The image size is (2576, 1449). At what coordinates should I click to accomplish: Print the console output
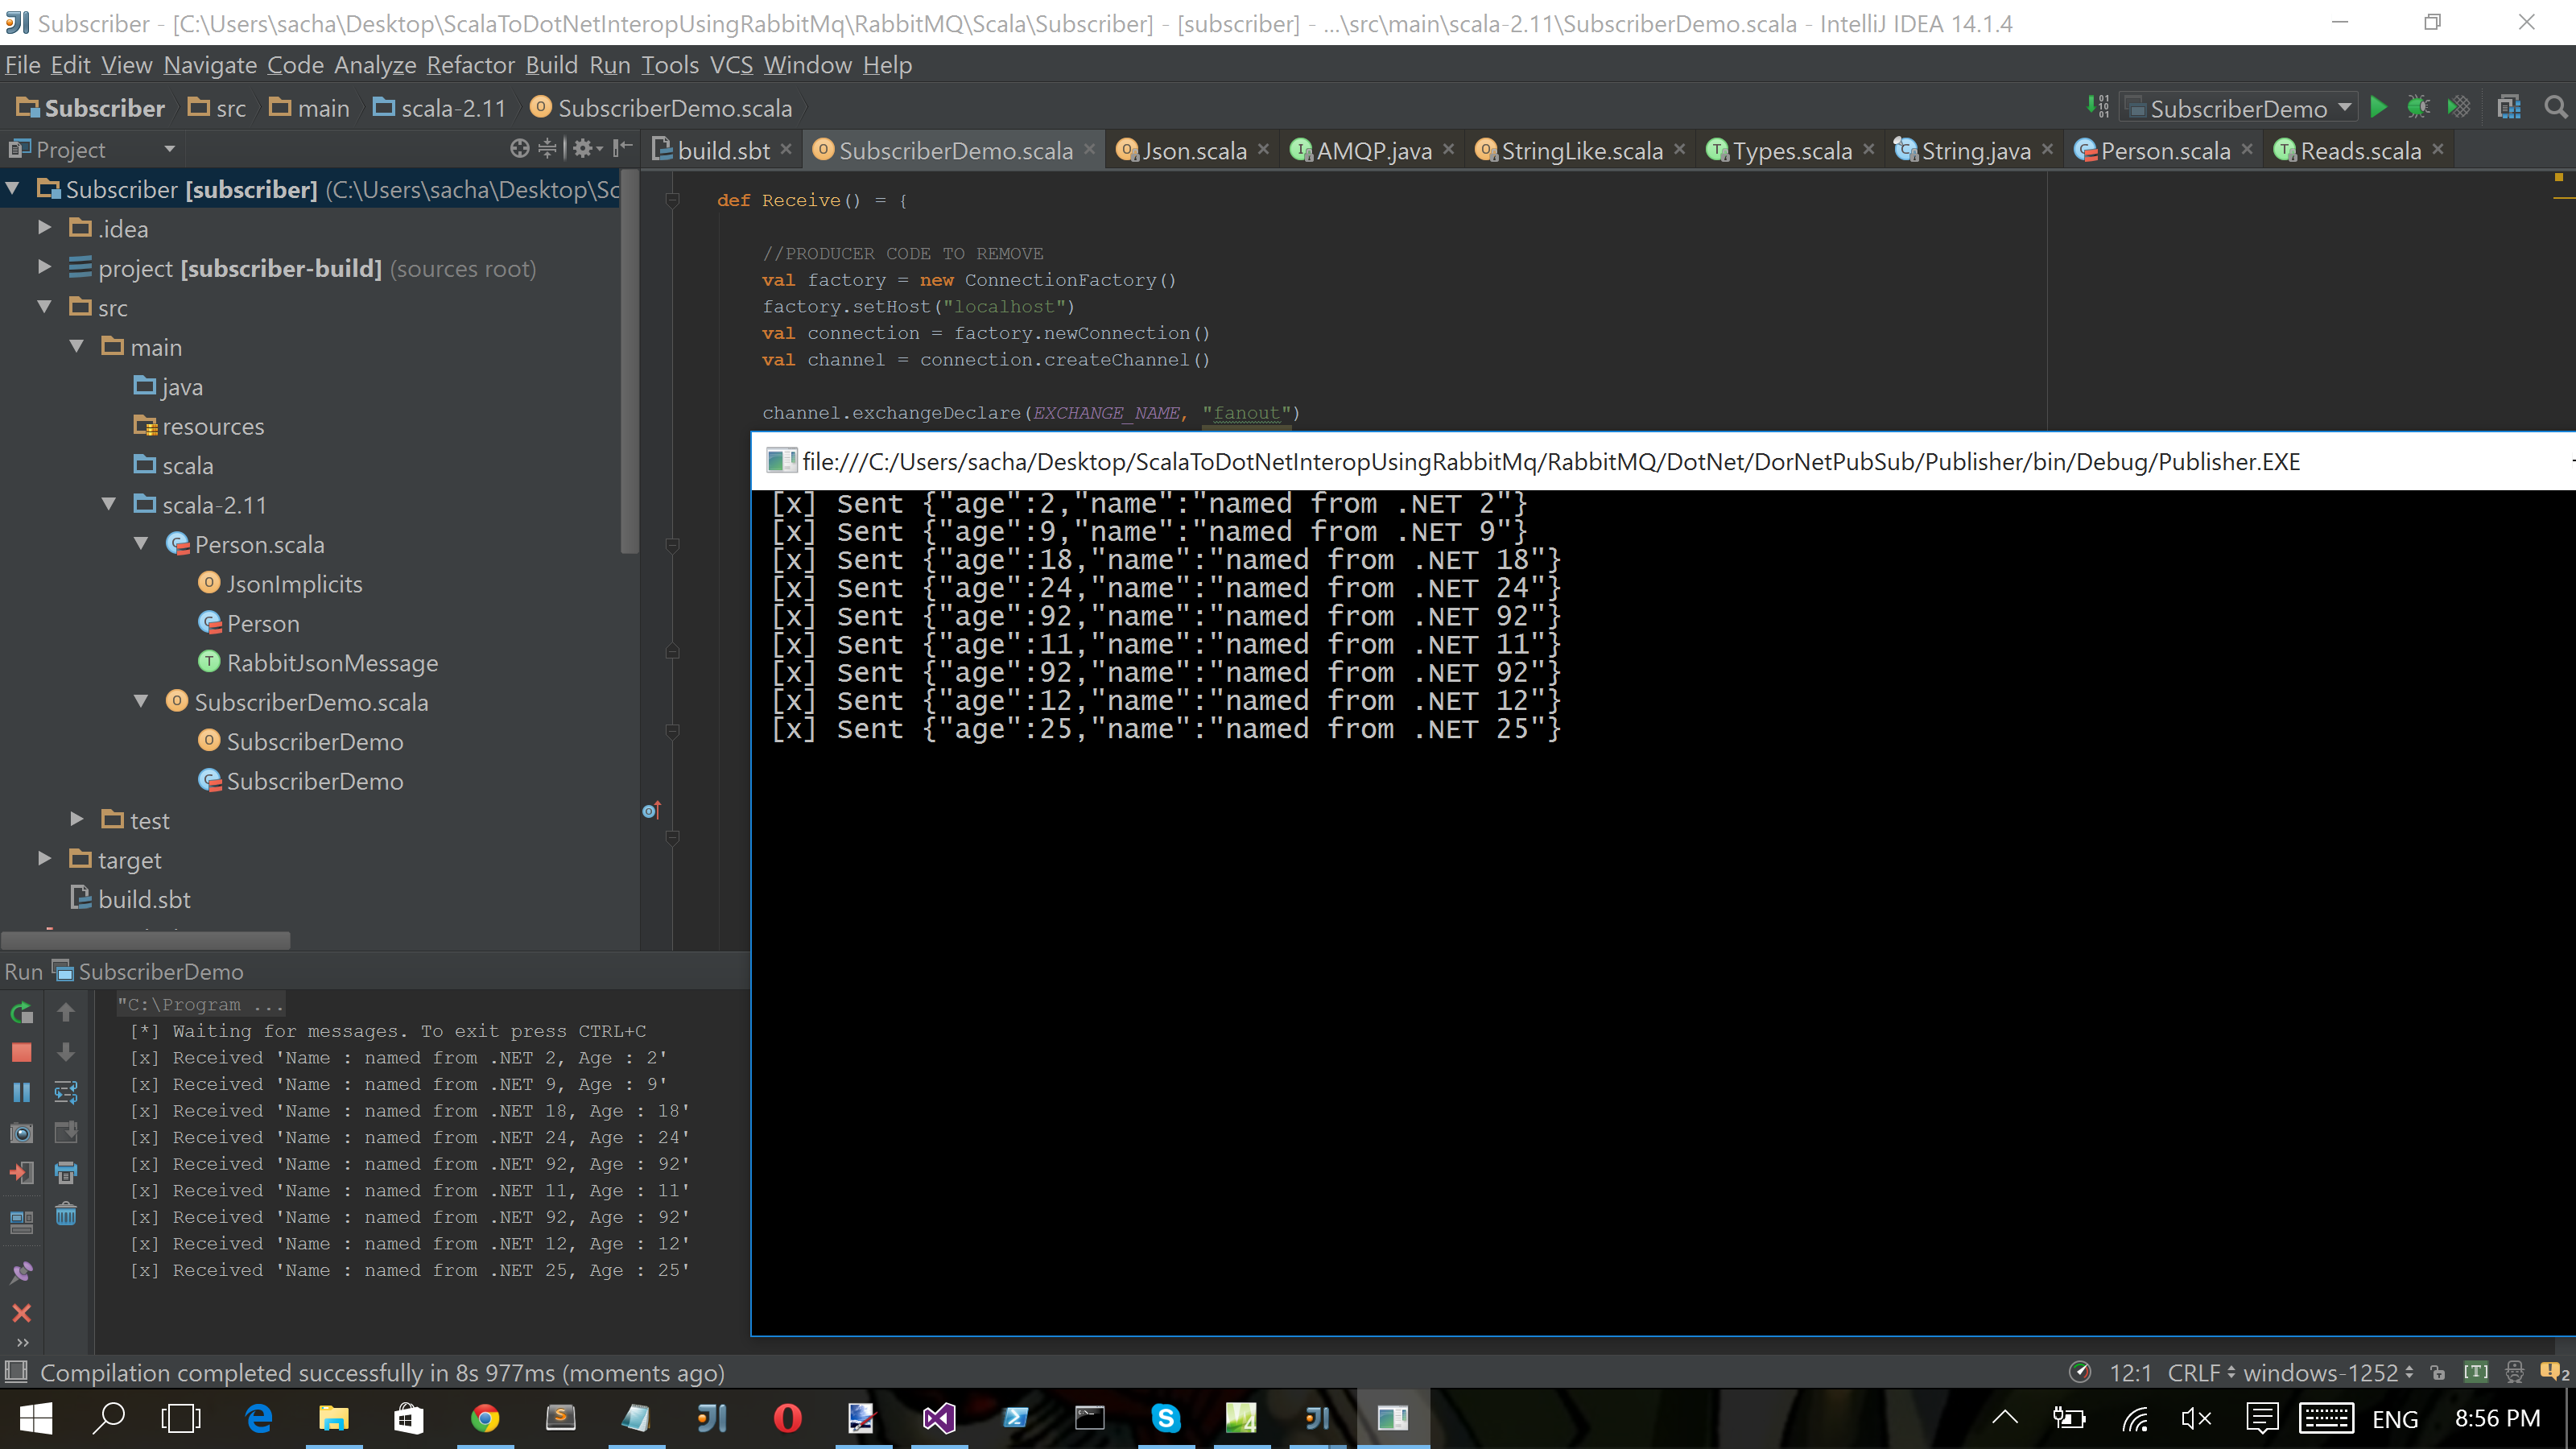point(66,1173)
